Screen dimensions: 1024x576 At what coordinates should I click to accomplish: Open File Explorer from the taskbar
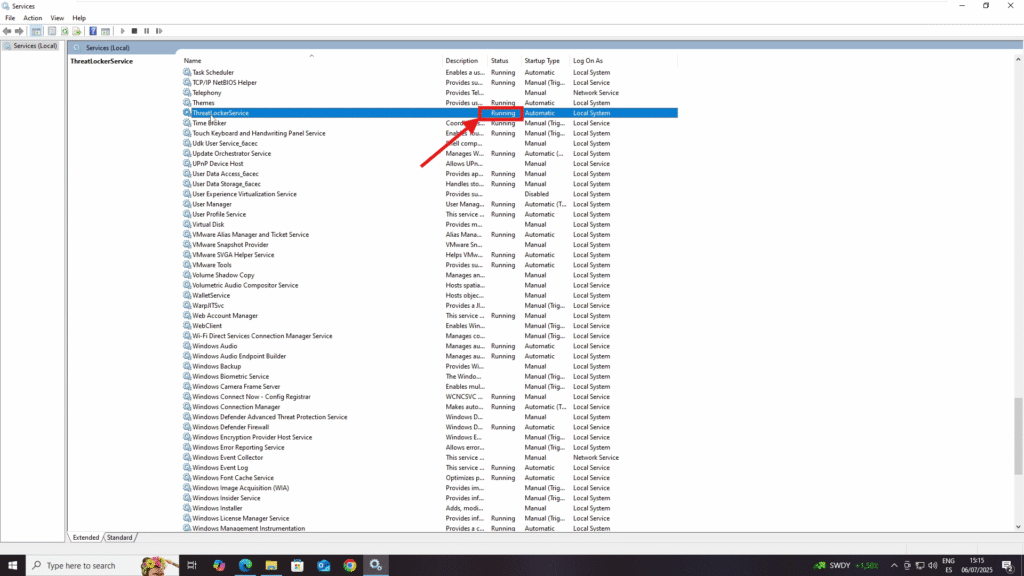click(272, 566)
